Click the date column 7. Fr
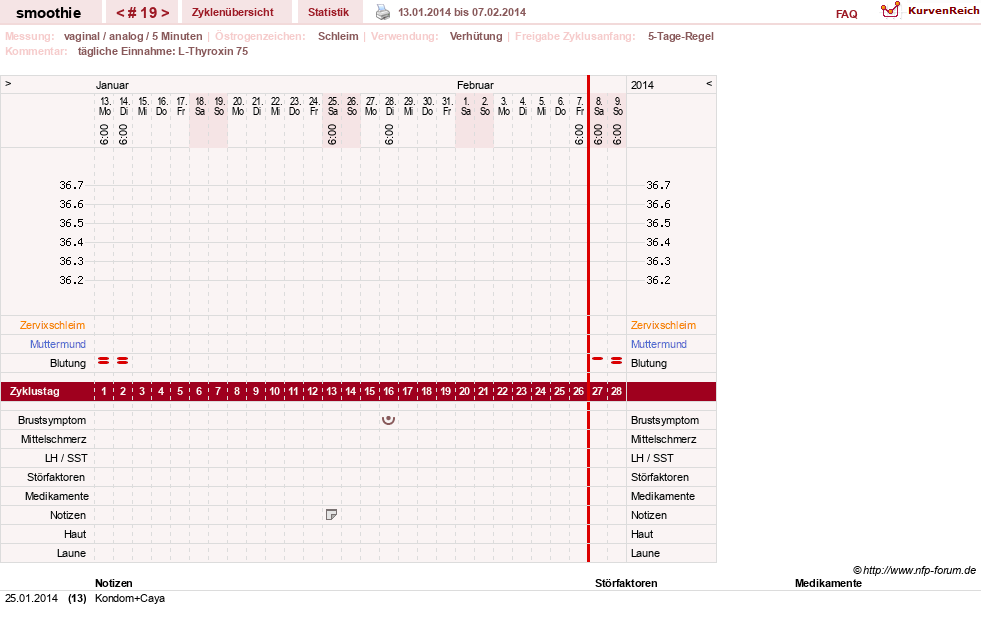 tap(580, 106)
